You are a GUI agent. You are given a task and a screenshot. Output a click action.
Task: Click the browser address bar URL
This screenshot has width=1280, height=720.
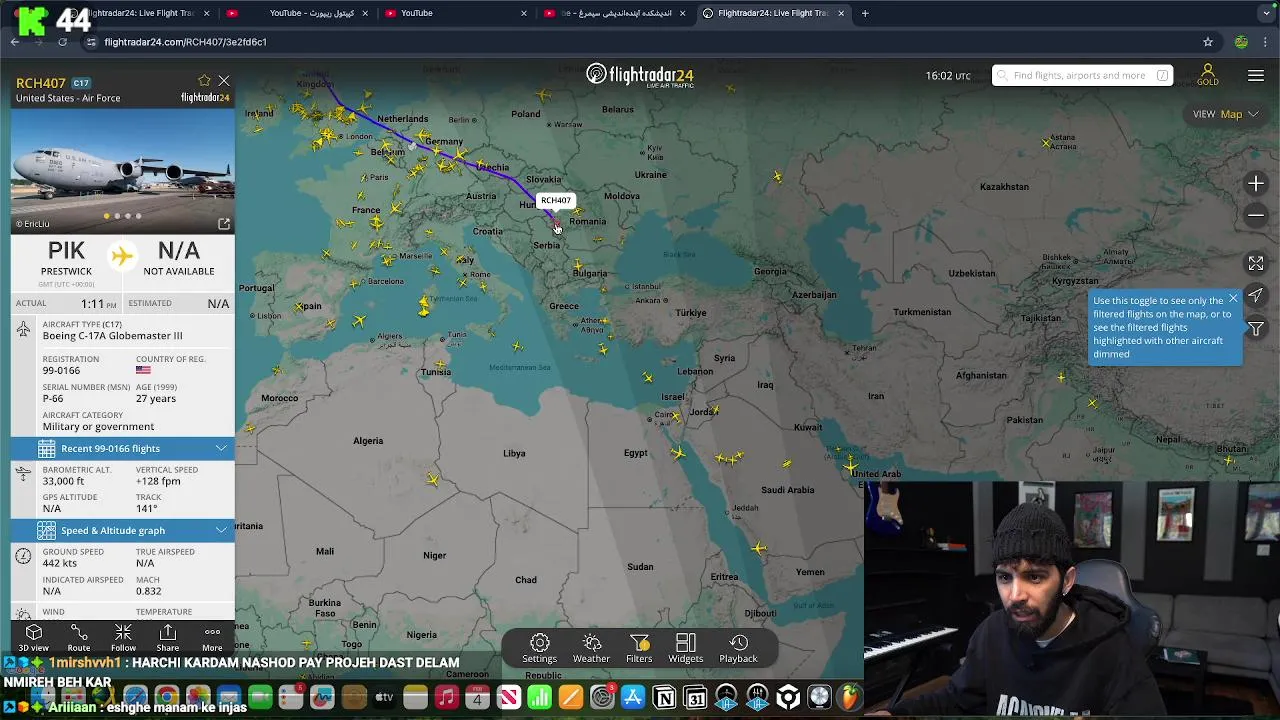(185, 42)
